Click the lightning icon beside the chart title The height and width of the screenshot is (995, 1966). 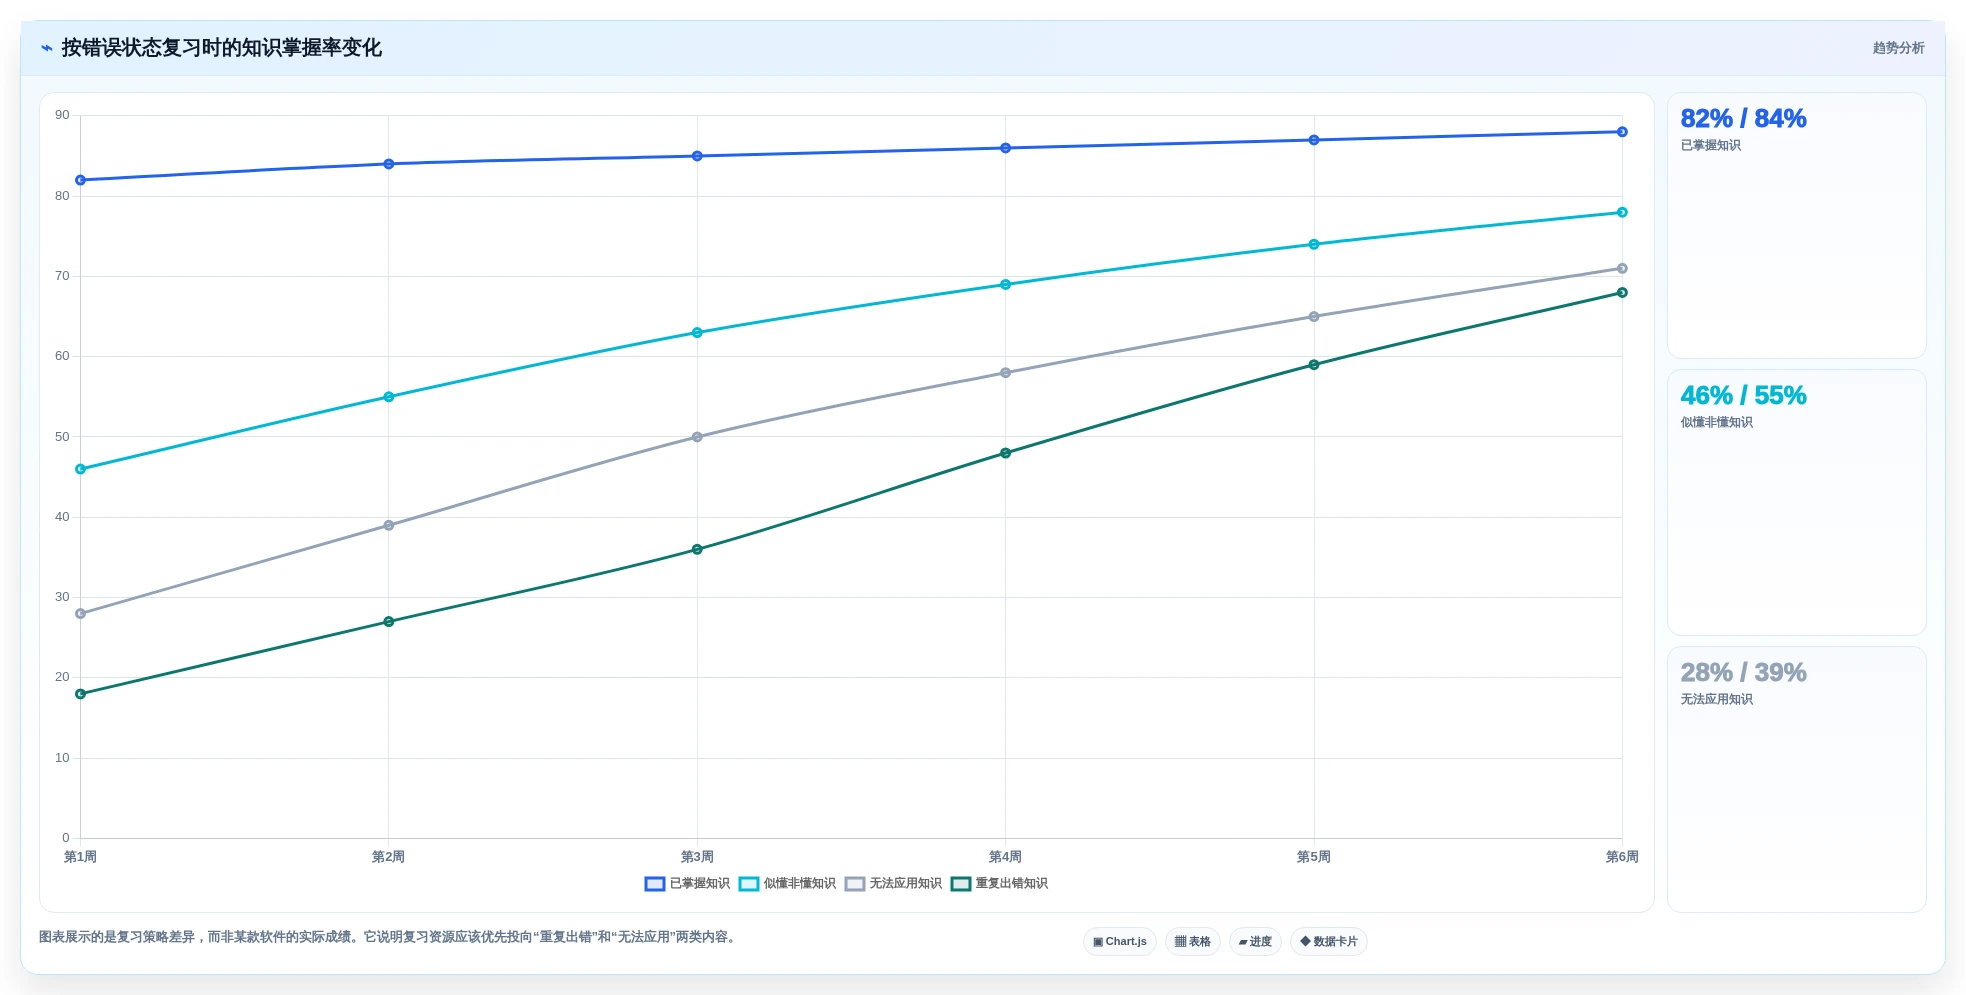coord(46,48)
